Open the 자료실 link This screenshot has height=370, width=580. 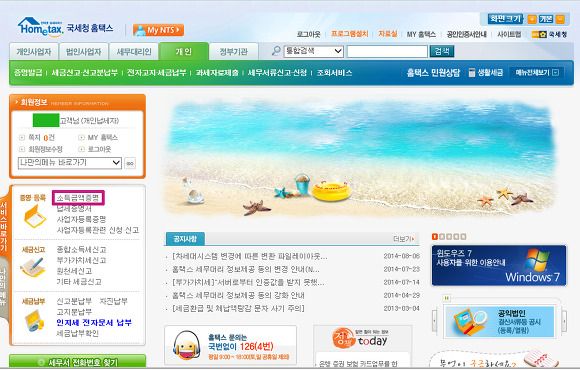coord(387,34)
